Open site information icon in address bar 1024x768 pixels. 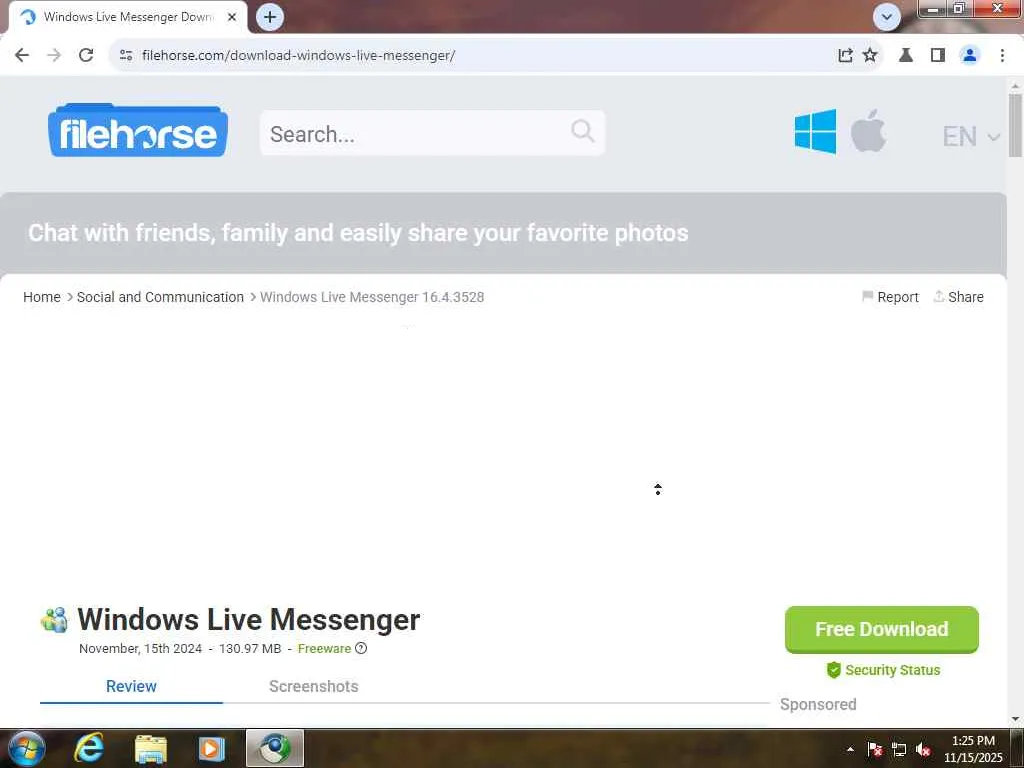126,56
